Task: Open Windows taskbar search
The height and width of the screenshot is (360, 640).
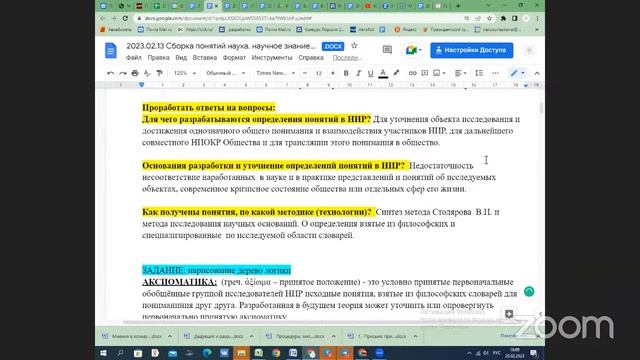Action: click(120, 353)
